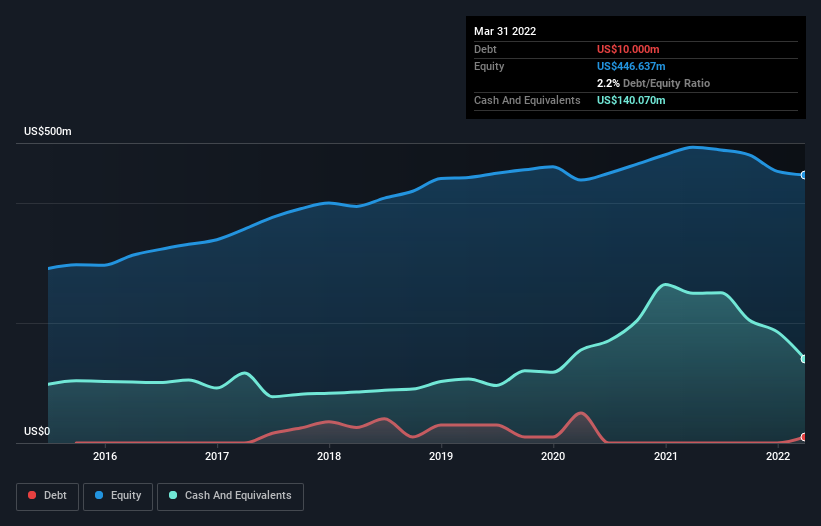Click the Equity endpoint marker at Mar 2022
This screenshot has height=526, width=821.
(804, 175)
